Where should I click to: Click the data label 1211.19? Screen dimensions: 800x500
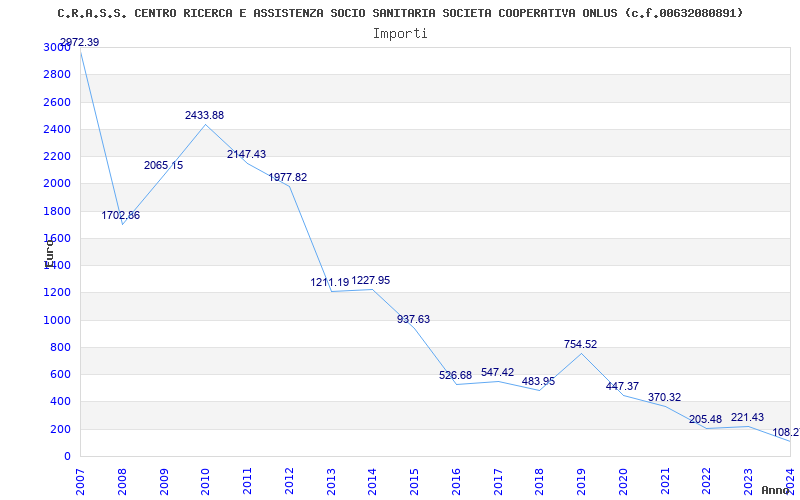pyautogui.click(x=330, y=282)
